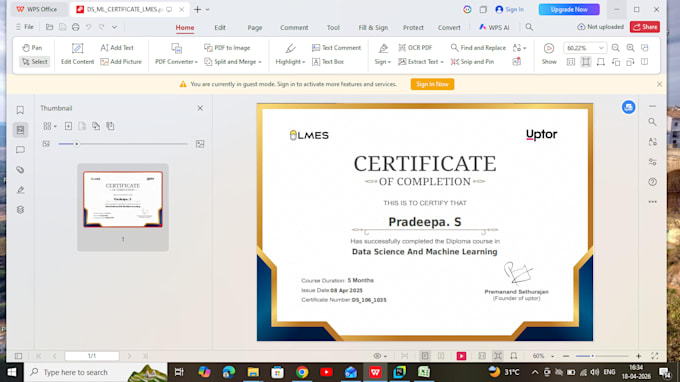Expand quick access toolbar dropdown arrow
The height and width of the screenshot is (382, 680).
click(x=114, y=27)
